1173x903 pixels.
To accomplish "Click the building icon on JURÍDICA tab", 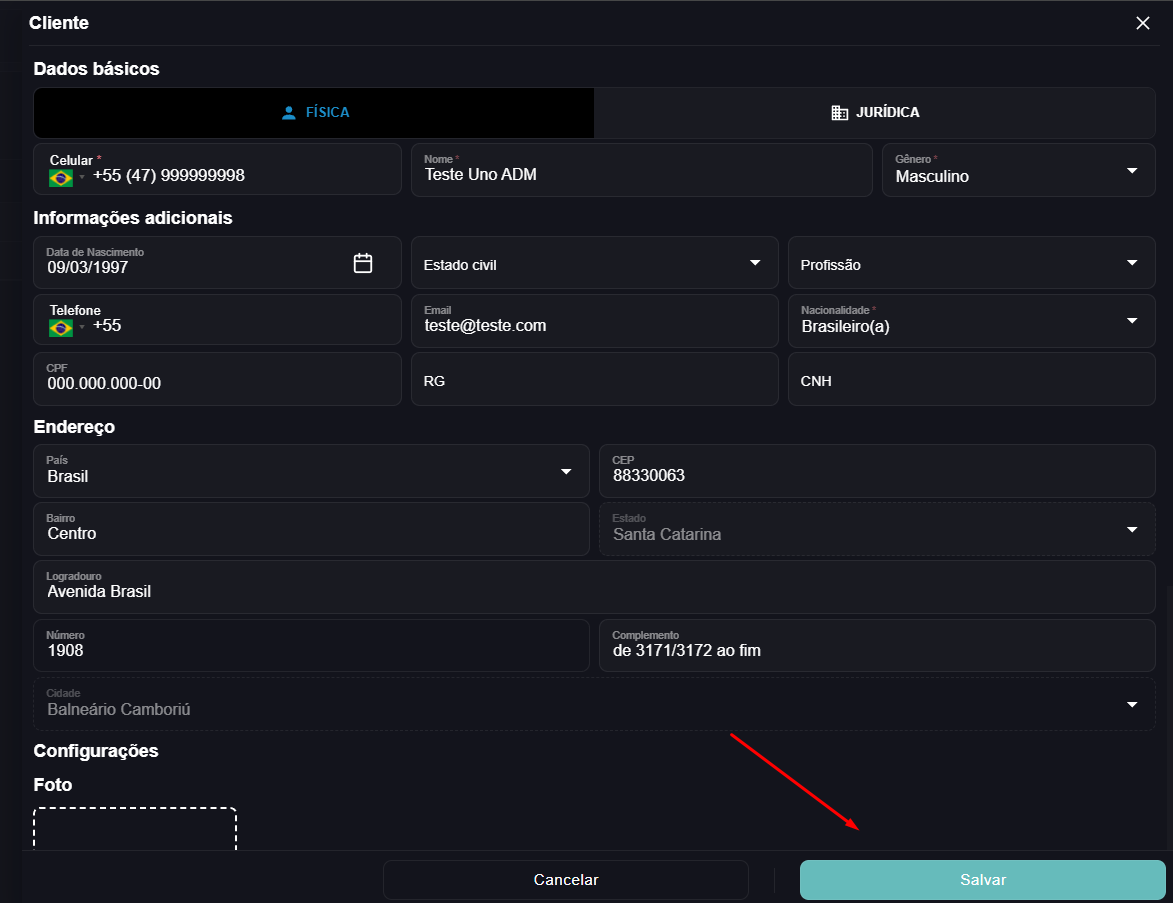I will click(x=839, y=113).
